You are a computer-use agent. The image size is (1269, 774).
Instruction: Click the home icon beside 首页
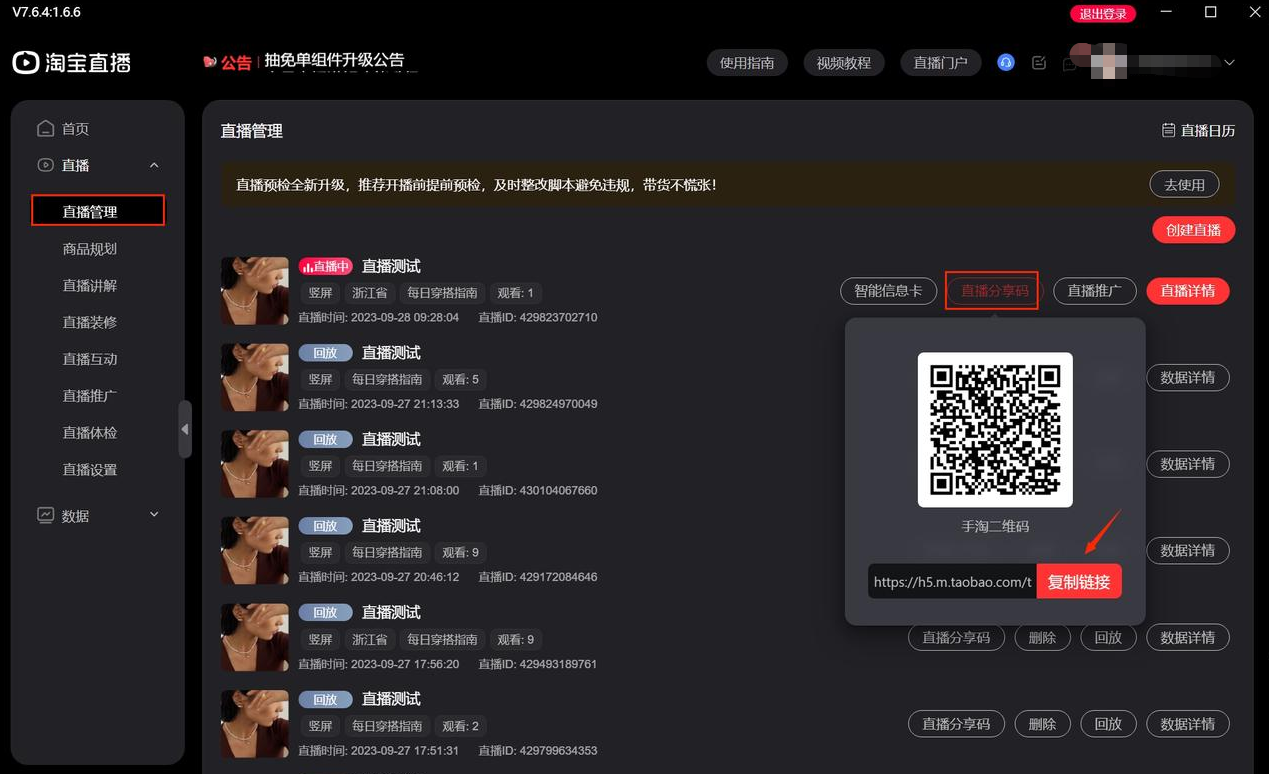45,129
